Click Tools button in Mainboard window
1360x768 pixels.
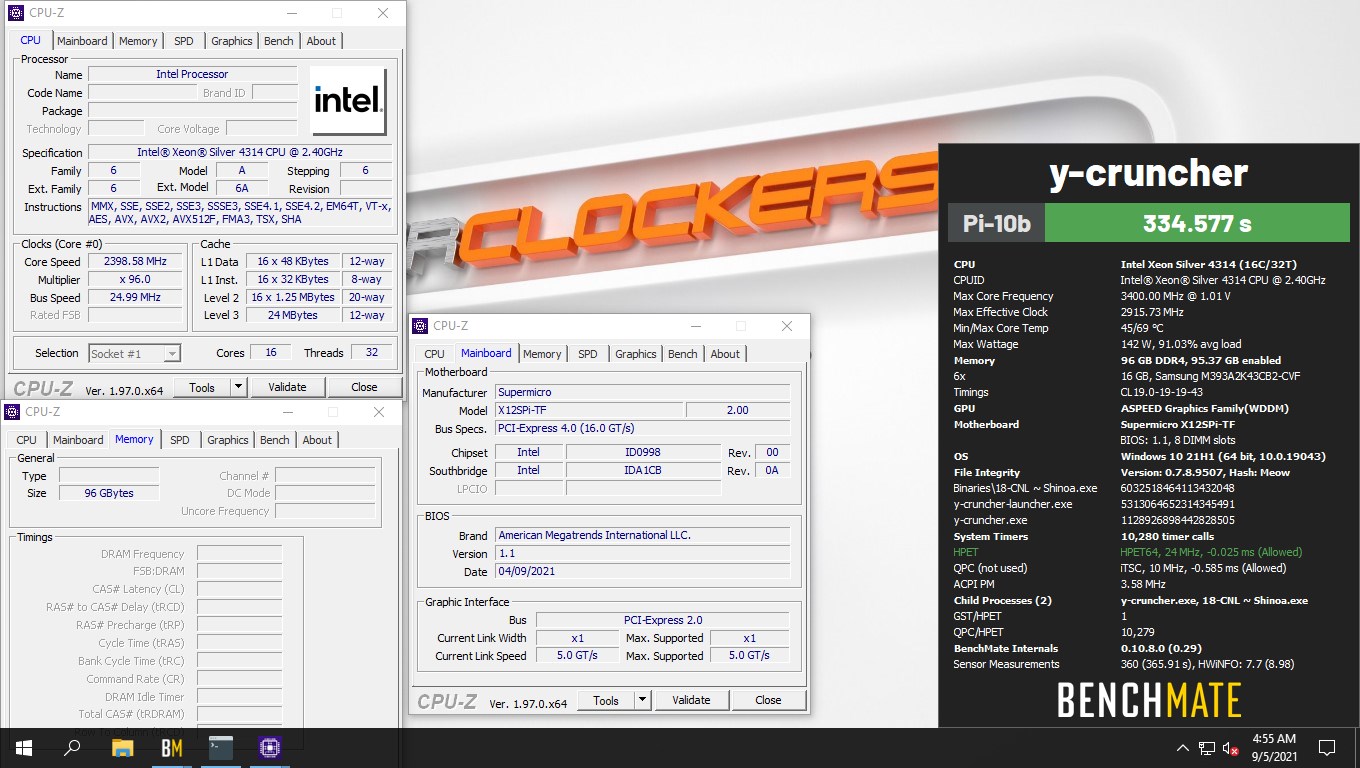pos(606,700)
